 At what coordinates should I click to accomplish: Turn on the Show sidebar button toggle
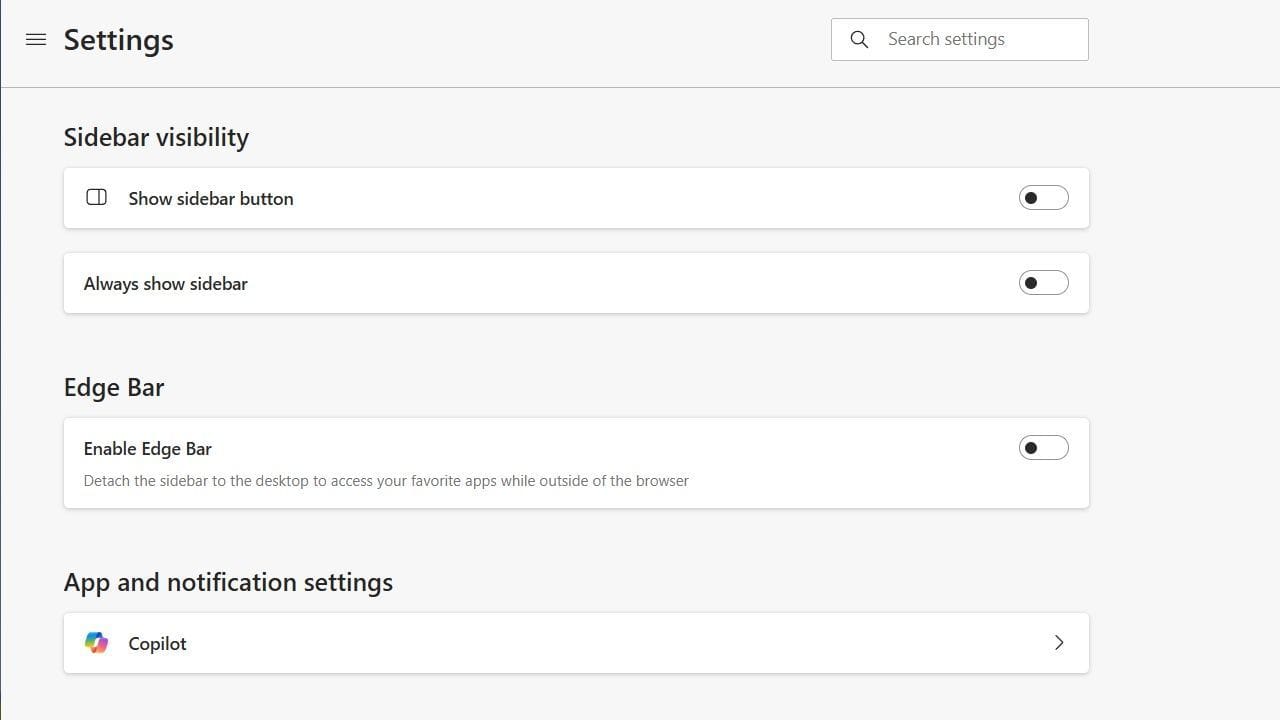click(x=1043, y=198)
